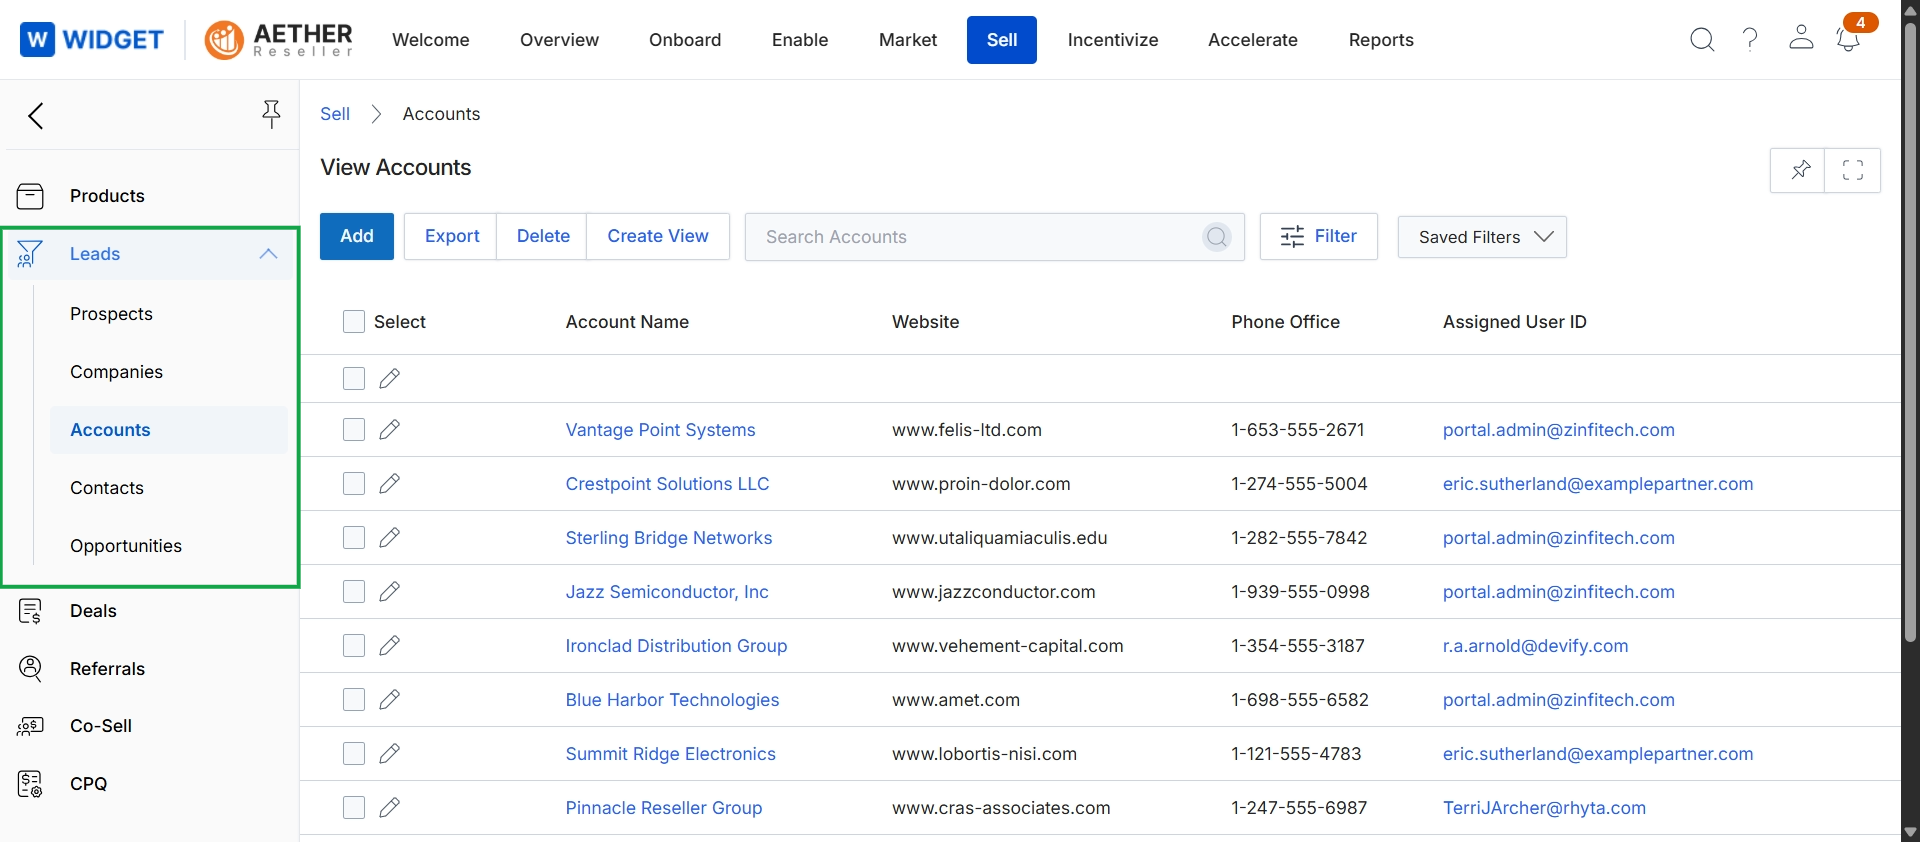Check the Ironclad Distribution Group row

click(354, 646)
